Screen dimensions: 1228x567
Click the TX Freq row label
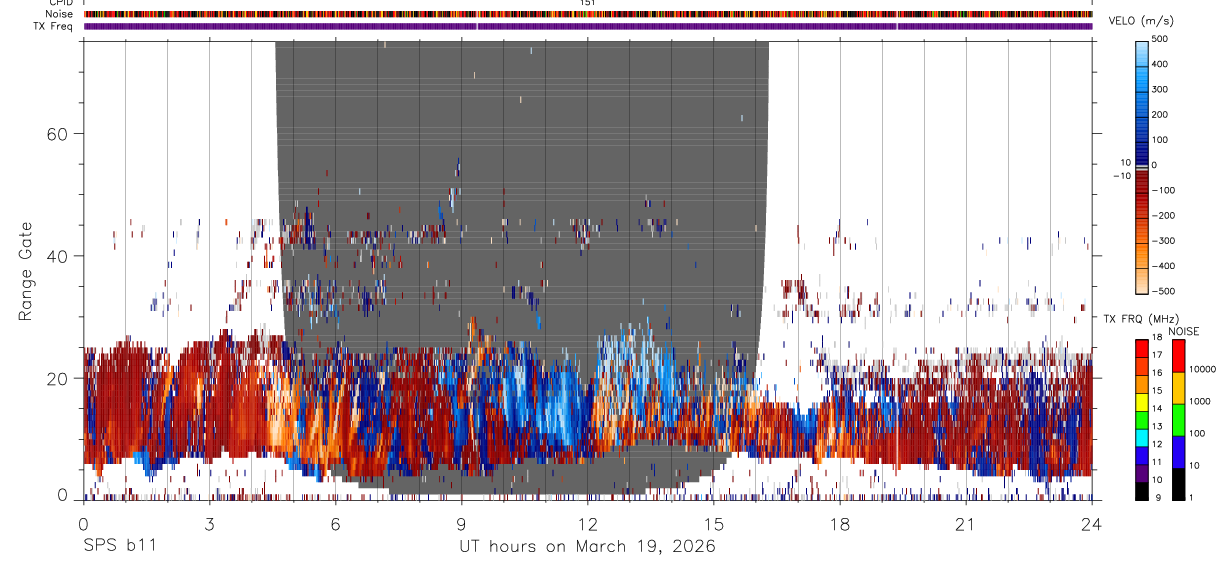pos(54,26)
